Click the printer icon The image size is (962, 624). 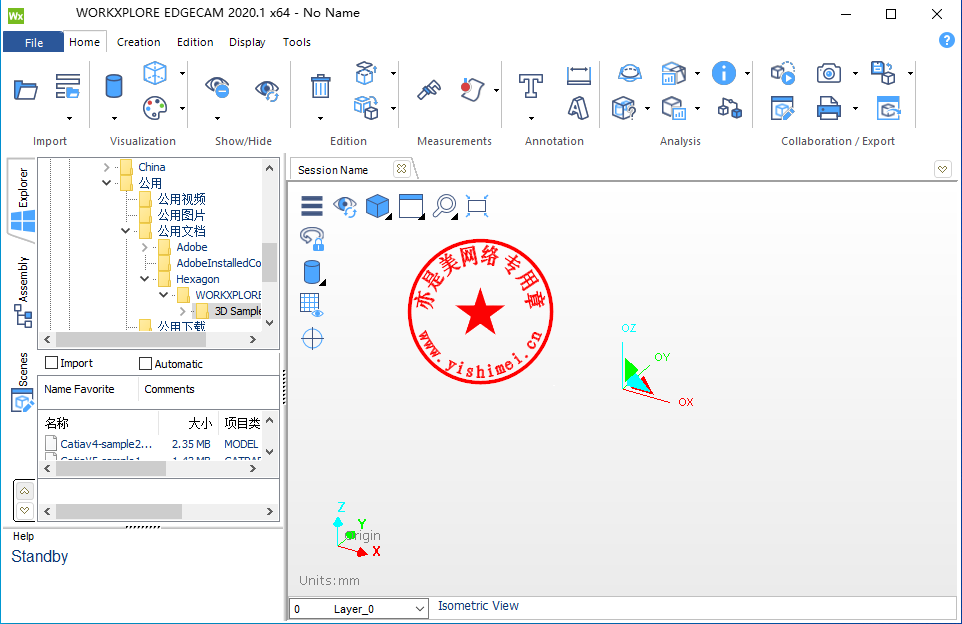pyautogui.click(x=829, y=109)
